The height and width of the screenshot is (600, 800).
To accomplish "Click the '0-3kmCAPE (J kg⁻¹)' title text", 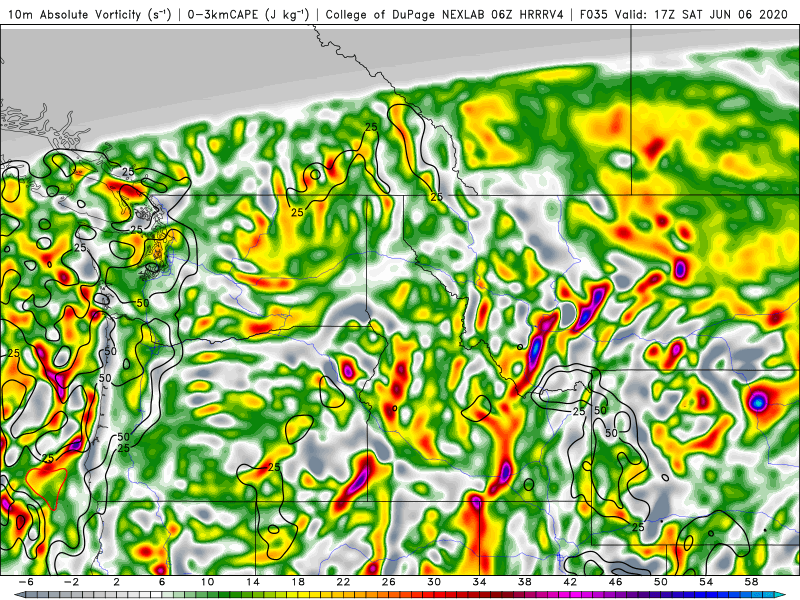I will (x=248, y=14).
